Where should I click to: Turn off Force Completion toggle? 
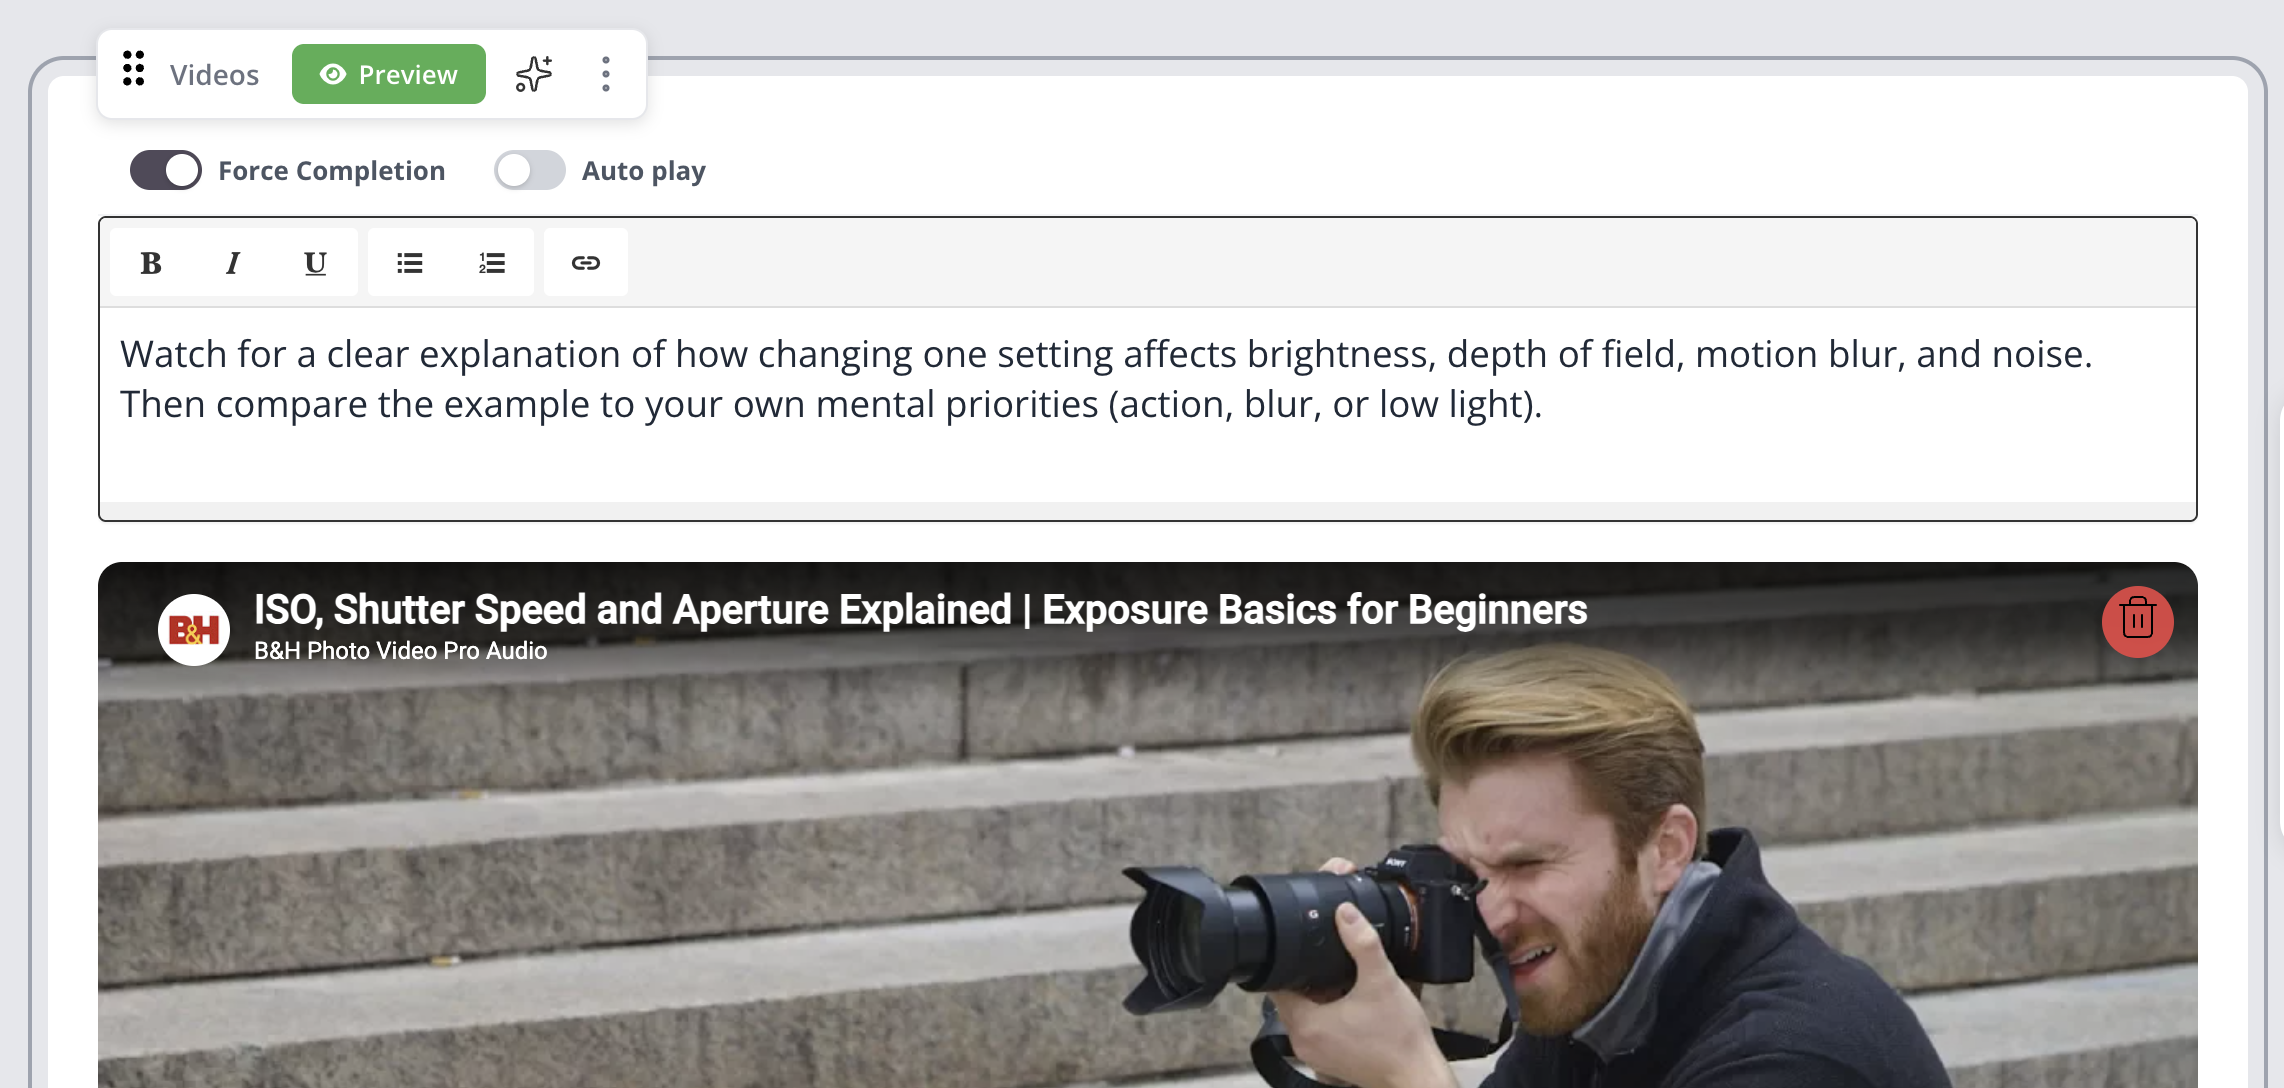[x=166, y=170]
